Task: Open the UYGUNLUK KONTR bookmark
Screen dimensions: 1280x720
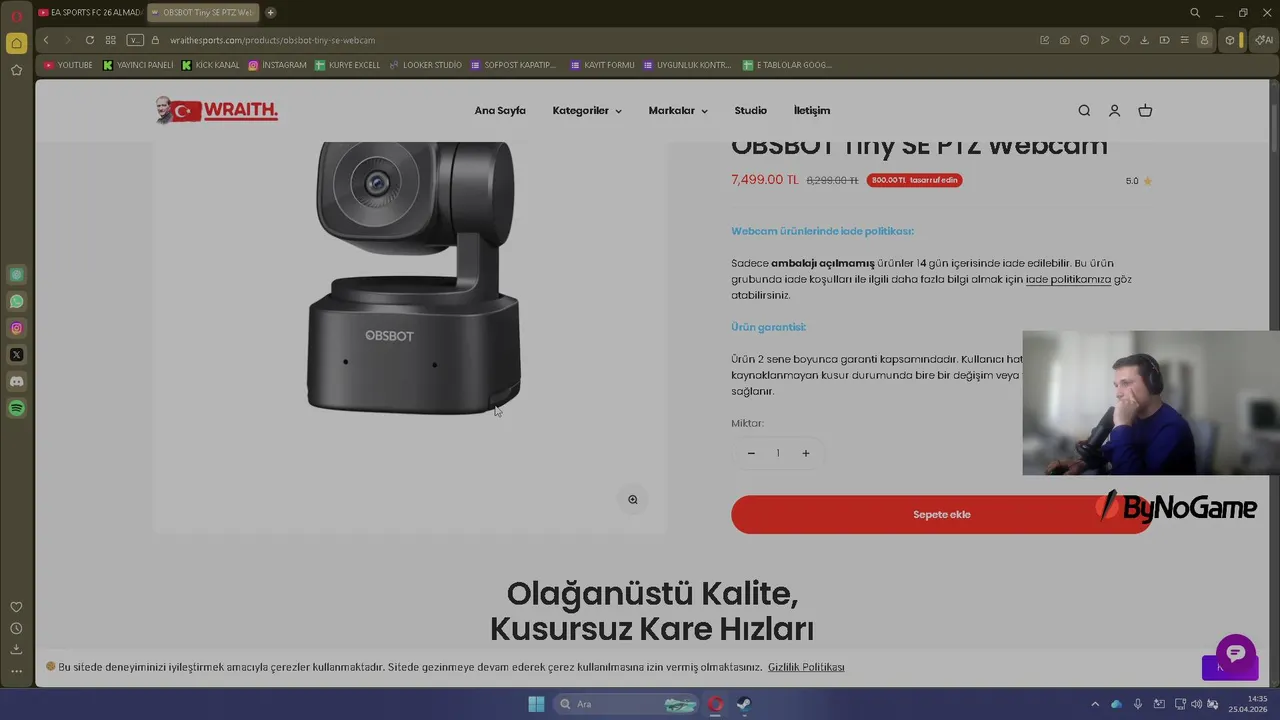Action: [687, 65]
